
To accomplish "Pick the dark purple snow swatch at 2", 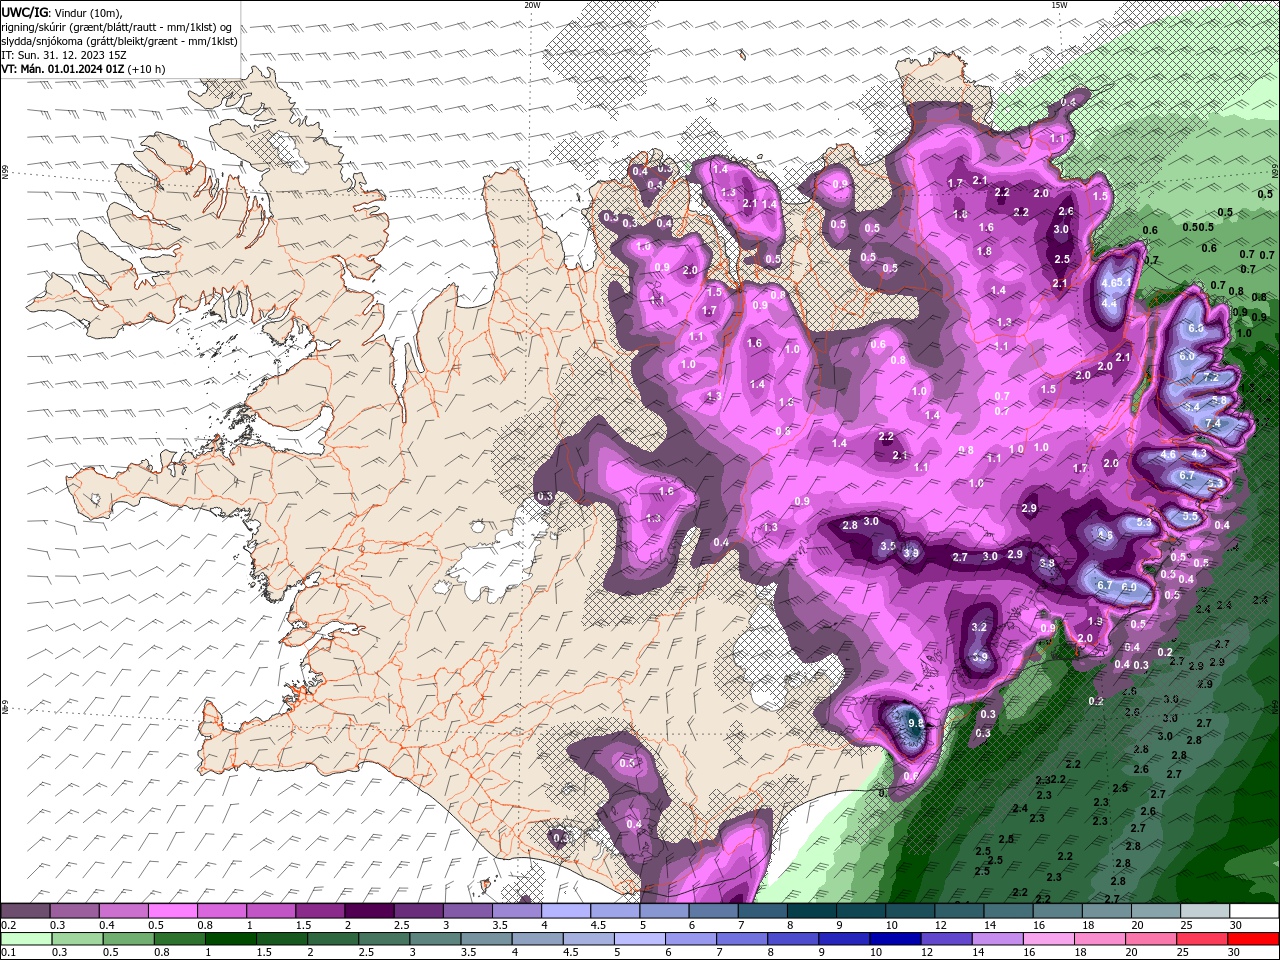I will tap(370, 911).
